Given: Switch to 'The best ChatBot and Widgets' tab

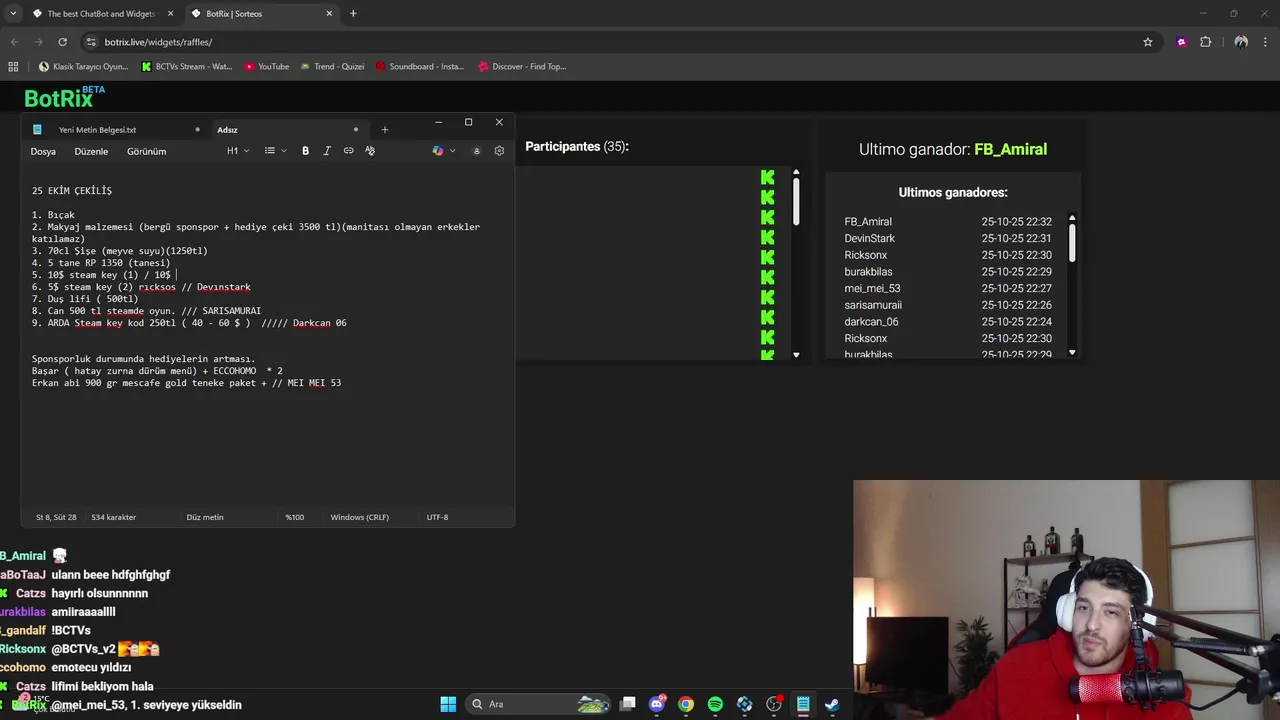Looking at the screenshot, I should coord(101,14).
